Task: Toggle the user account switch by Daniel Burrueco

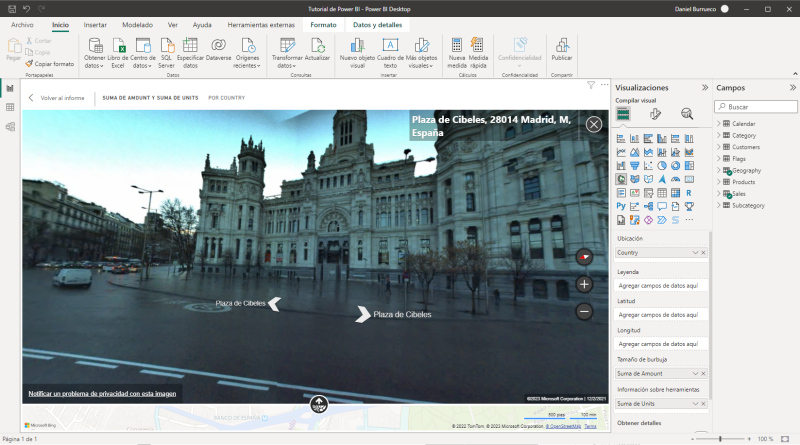Action: click(723, 8)
